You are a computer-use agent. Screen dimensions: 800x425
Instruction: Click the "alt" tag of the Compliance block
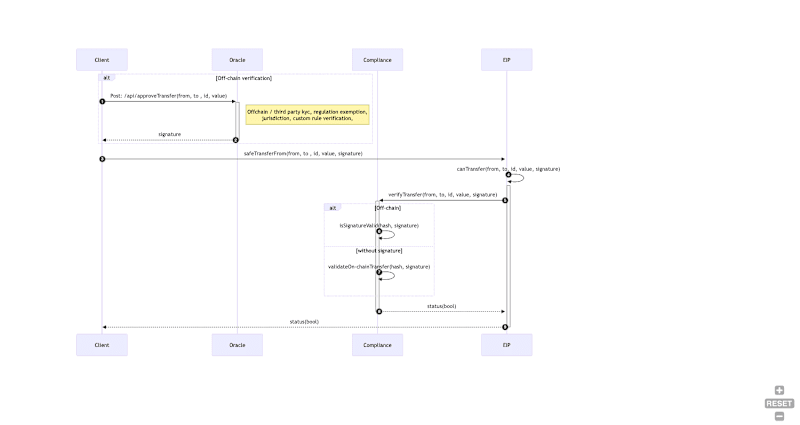[x=333, y=208]
